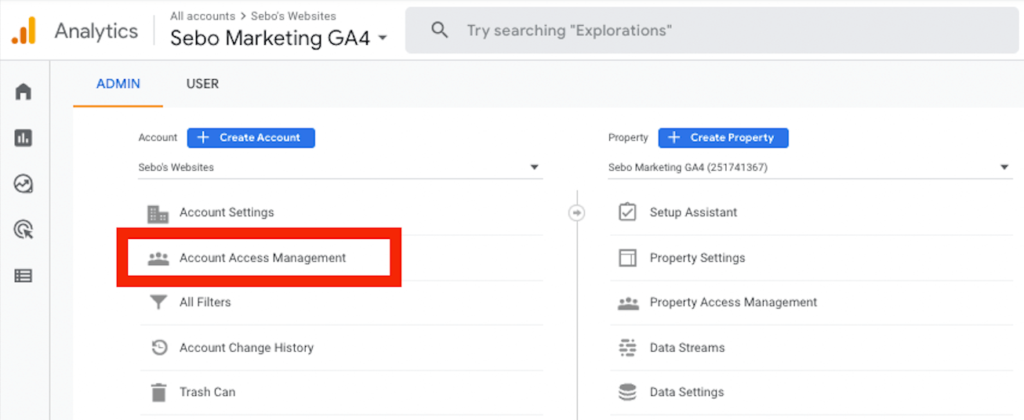Click the Try searching "Explorations" field

pos(712,31)
